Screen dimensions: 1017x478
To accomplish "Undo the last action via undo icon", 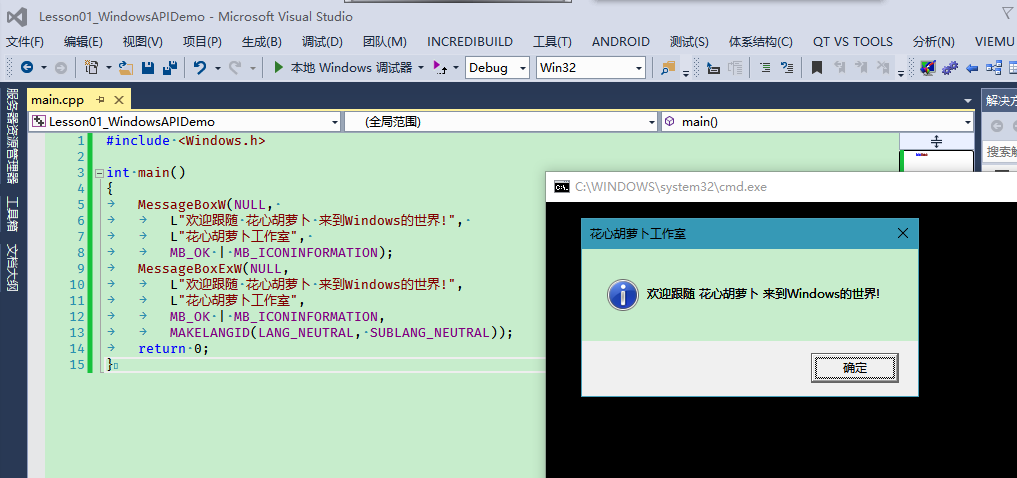I will coord(200,67).
